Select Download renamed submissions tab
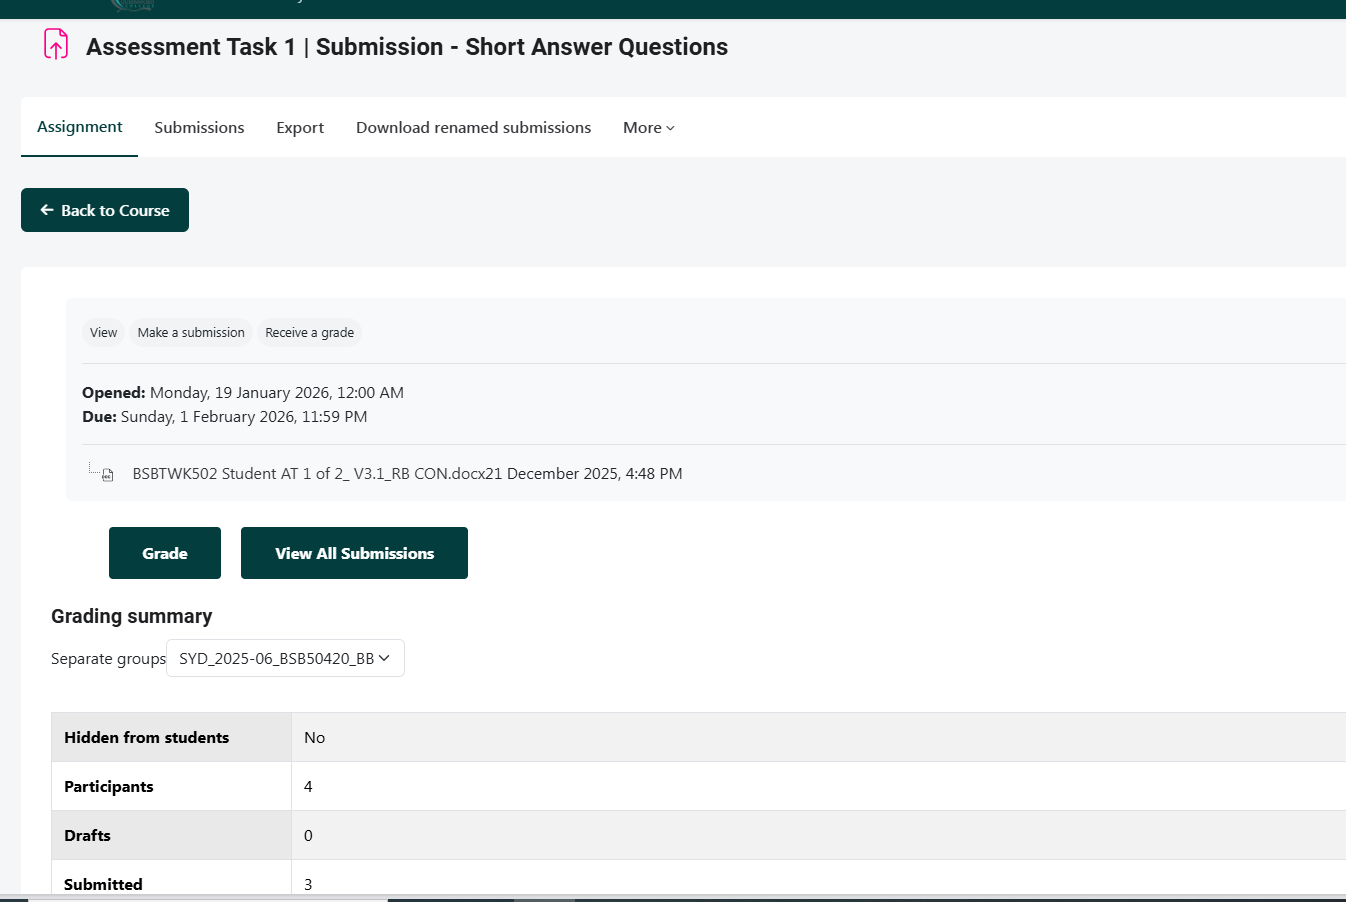This screenshot has height=902, width=1346. pos(473,128)
